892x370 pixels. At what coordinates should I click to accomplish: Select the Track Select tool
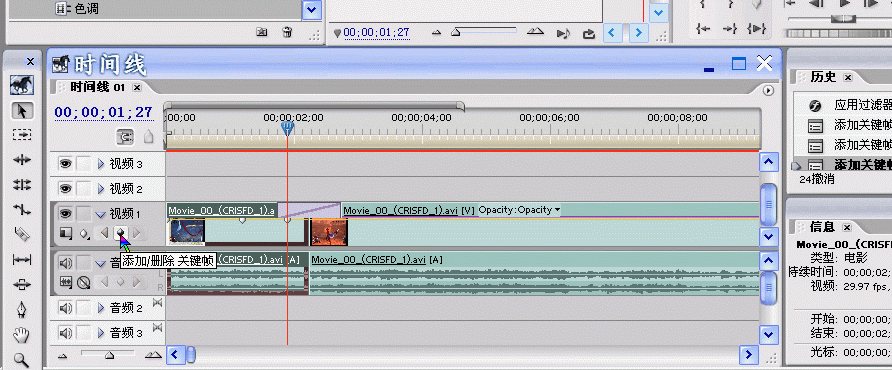click(22, 135)
